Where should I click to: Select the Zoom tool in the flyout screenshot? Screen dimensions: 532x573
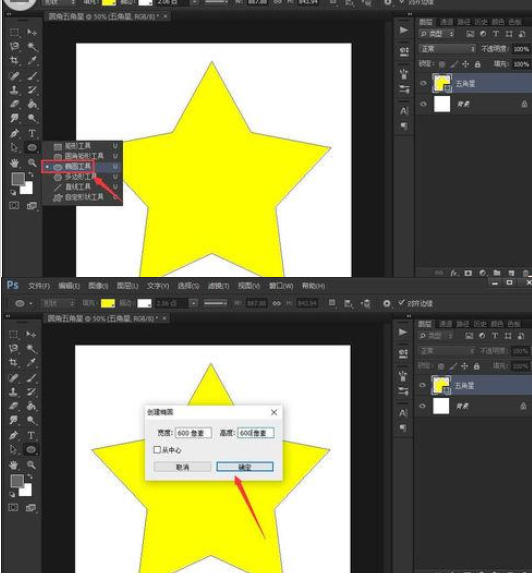click(x=32, y=163)
